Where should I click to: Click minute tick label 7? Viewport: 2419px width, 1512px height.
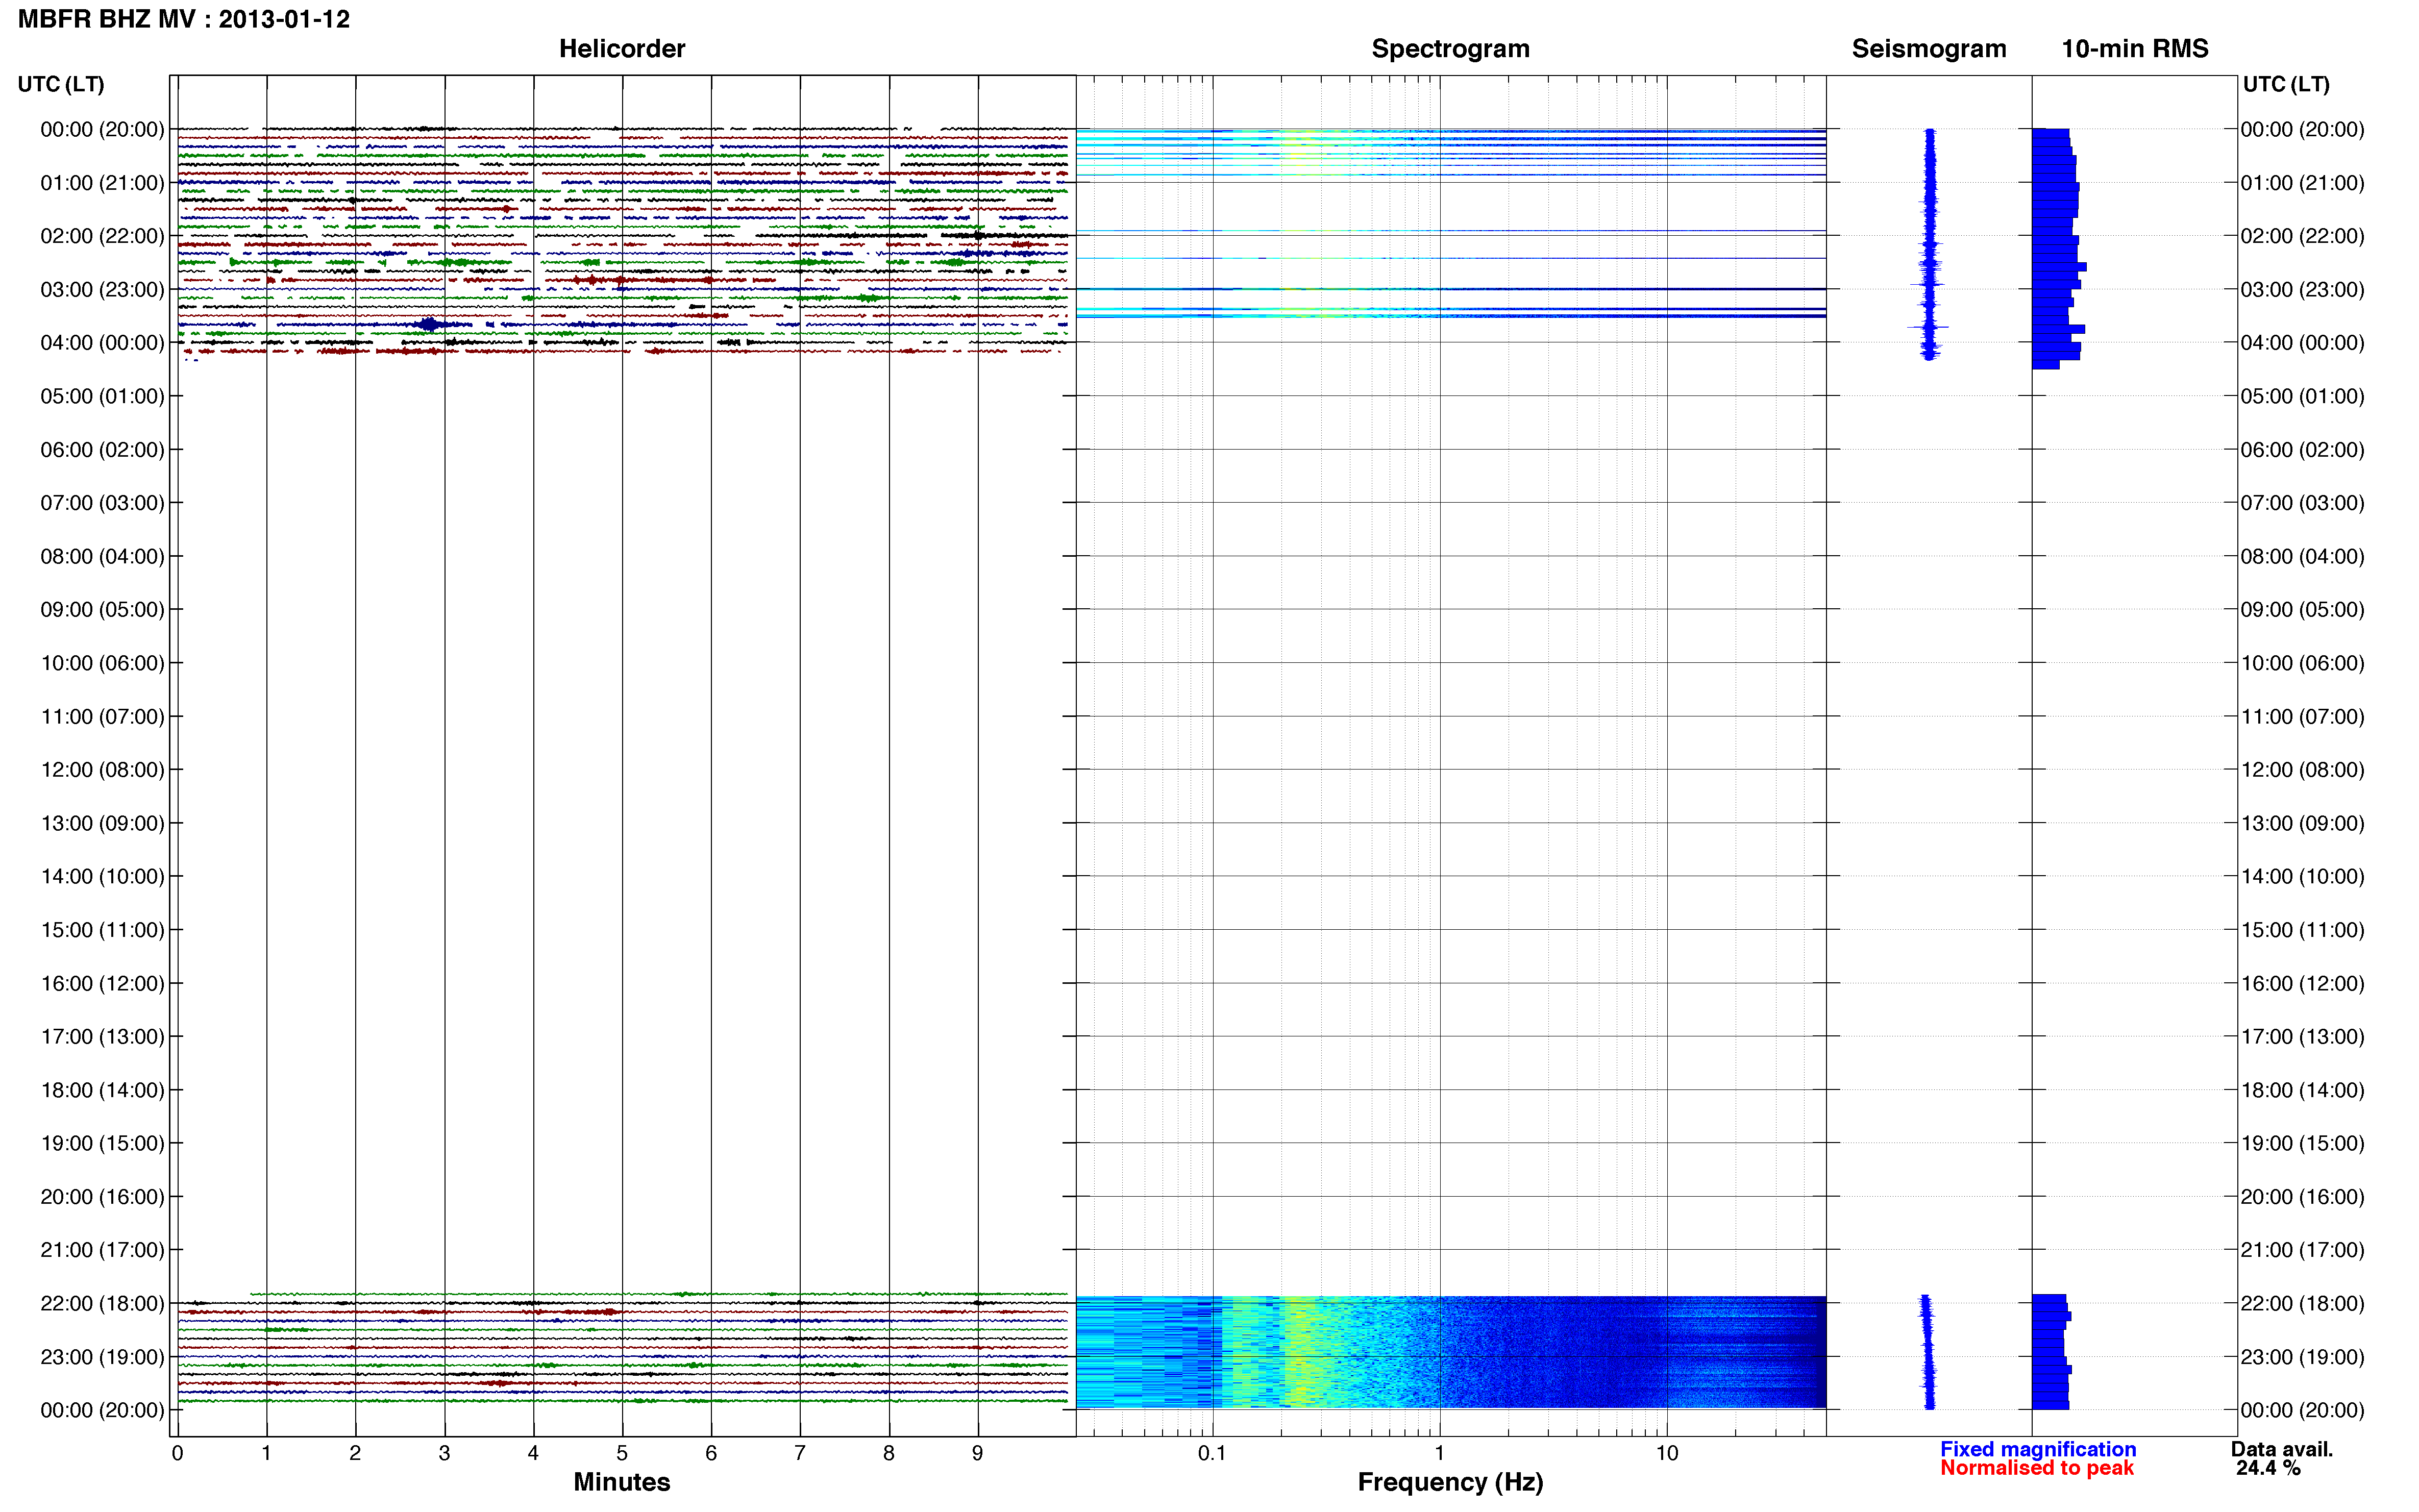click(800, 1453)
